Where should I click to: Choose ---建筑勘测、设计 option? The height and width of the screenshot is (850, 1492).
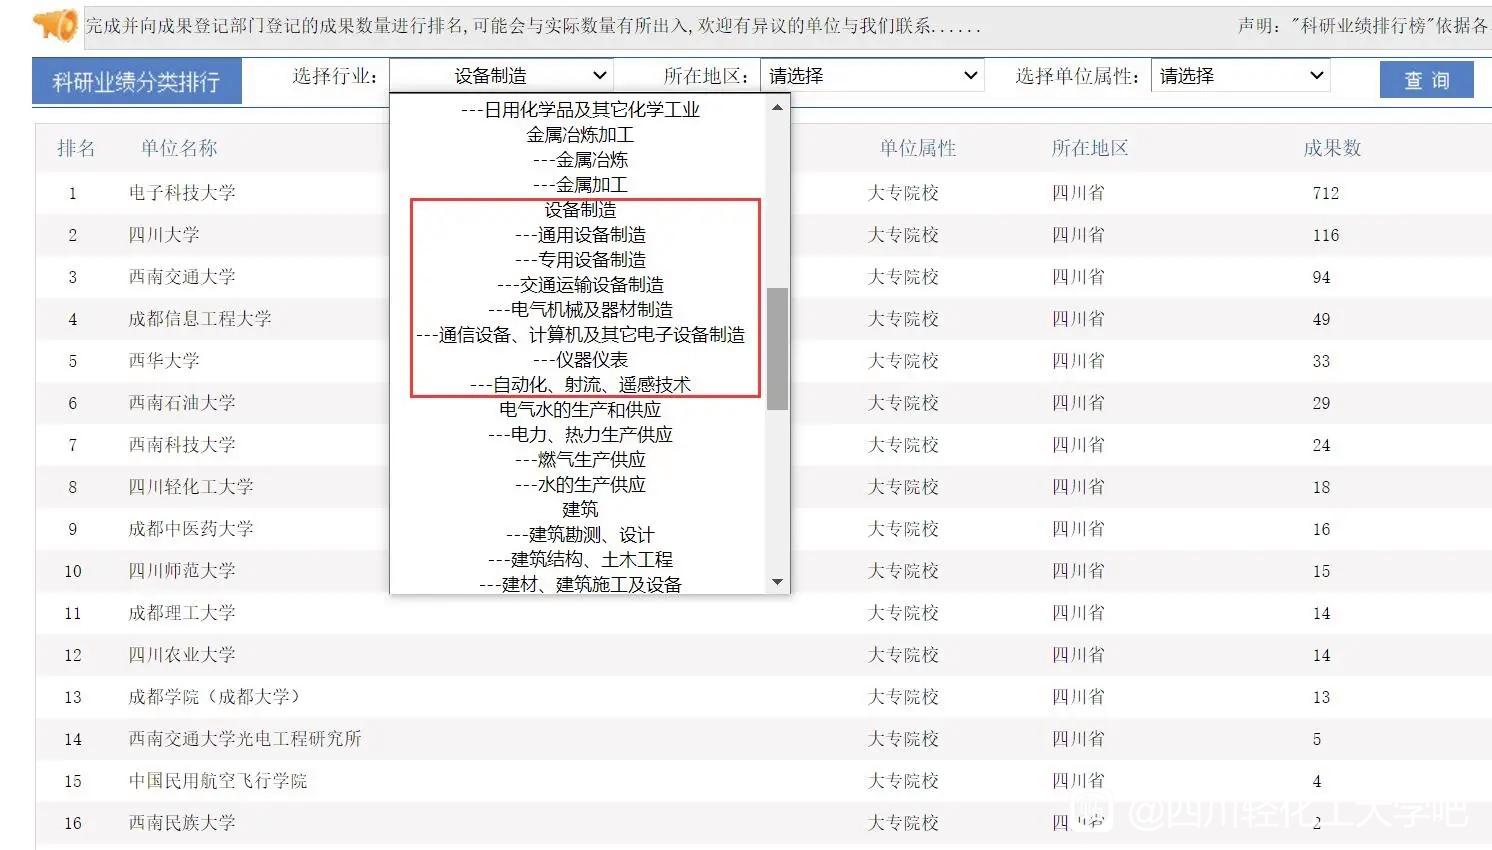click(x=580, y=535)
